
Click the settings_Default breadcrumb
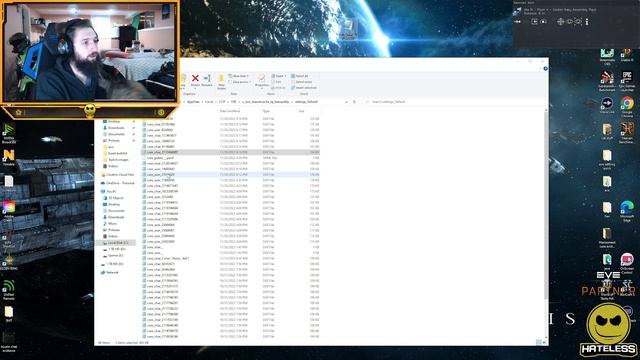[306, 102]
